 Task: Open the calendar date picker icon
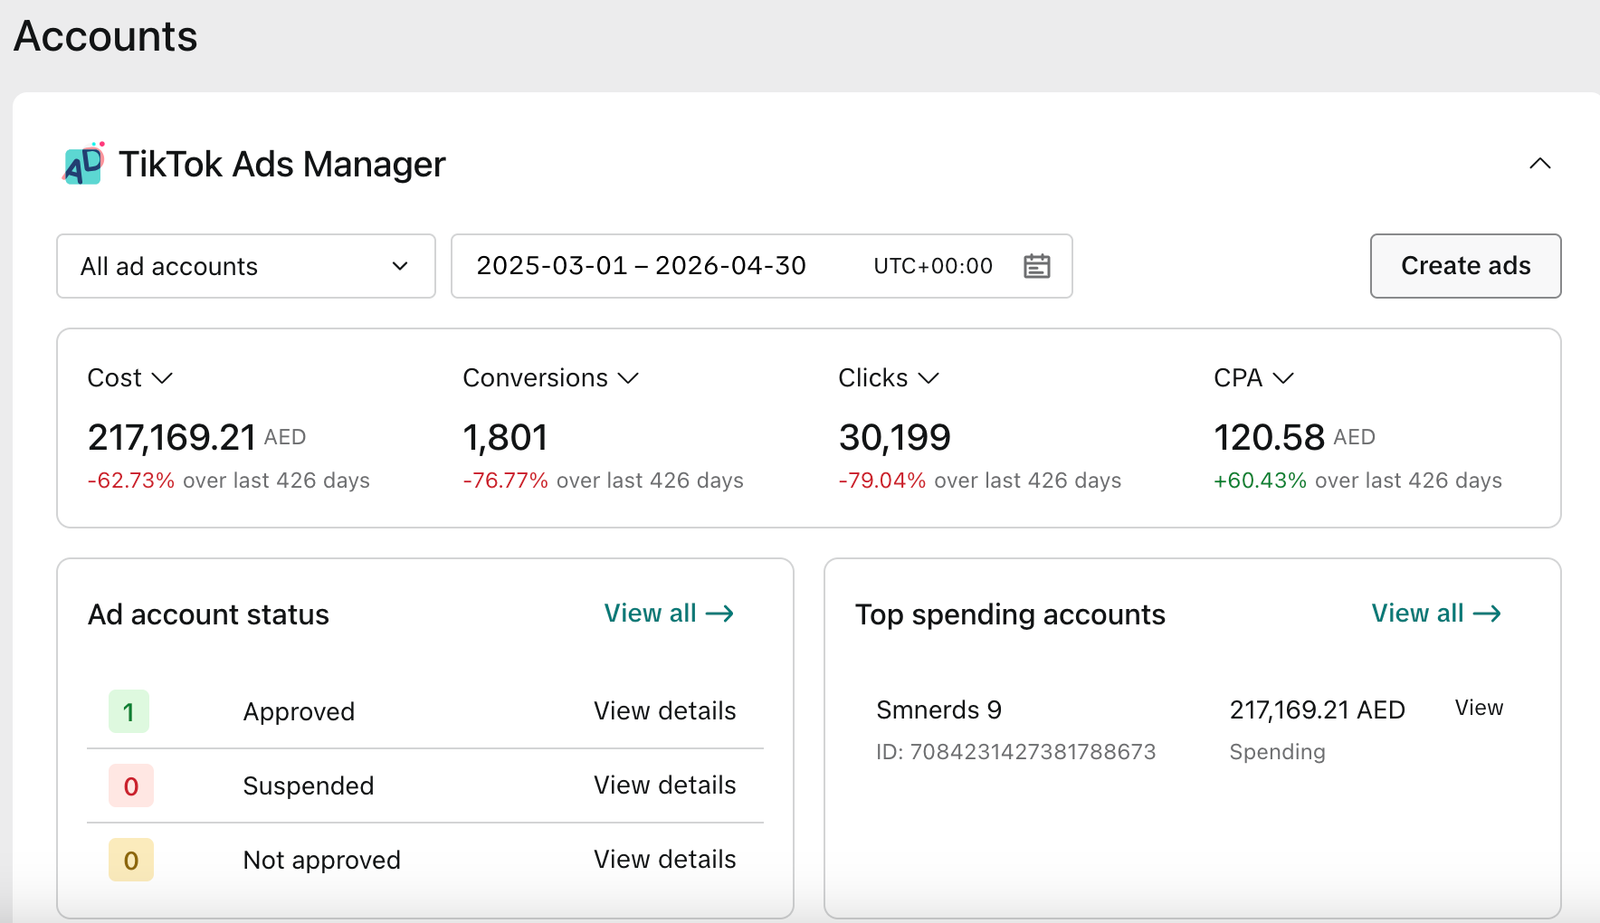coord(1037,266)
